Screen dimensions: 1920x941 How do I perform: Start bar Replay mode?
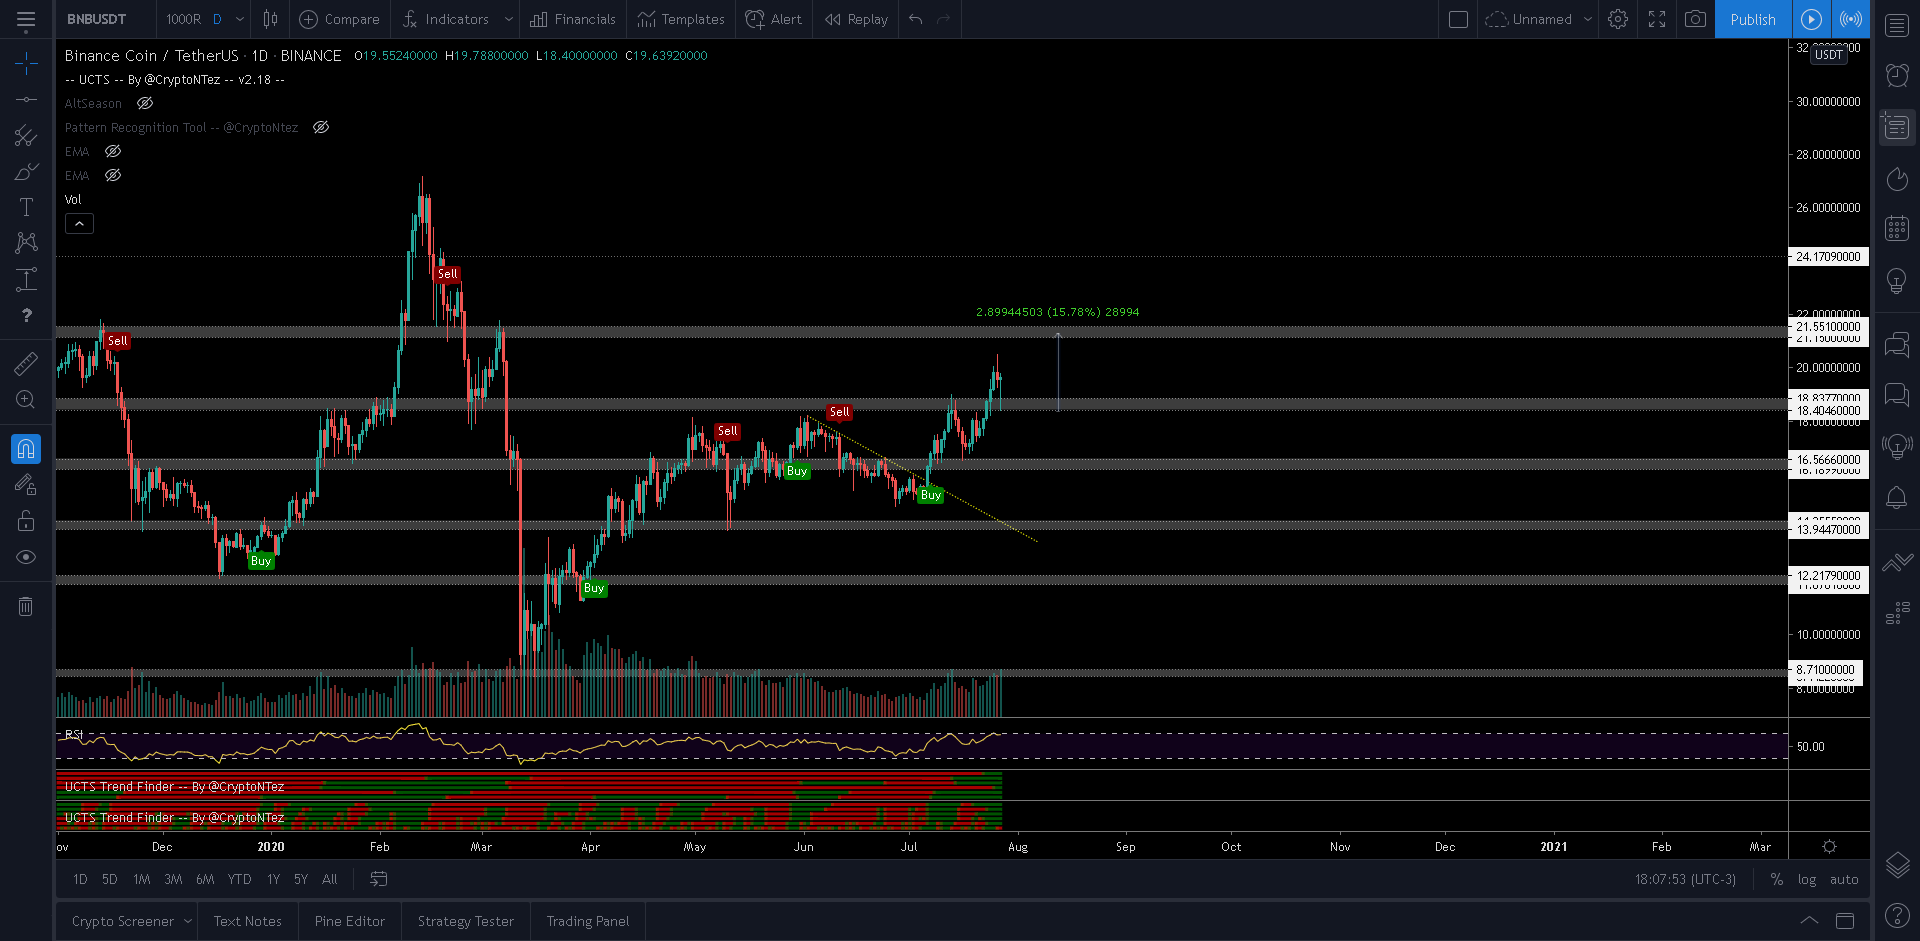(856, 19)
